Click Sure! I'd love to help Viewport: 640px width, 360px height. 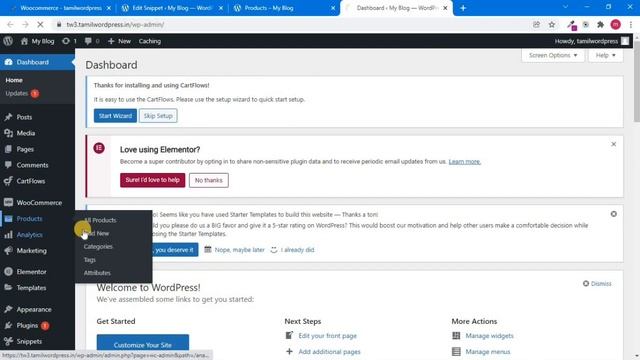[x=152, y=180]
